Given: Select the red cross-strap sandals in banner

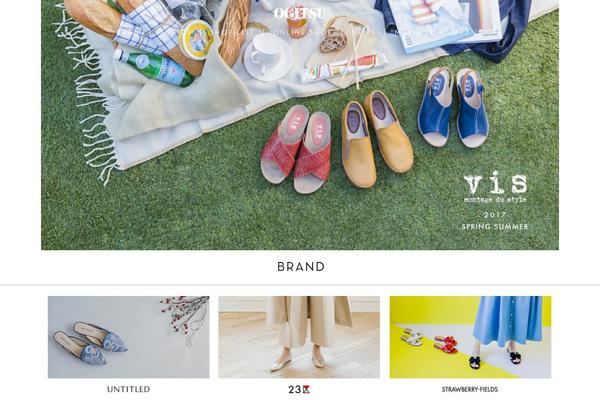Looking at the screenshot, I should click(296, 149).
